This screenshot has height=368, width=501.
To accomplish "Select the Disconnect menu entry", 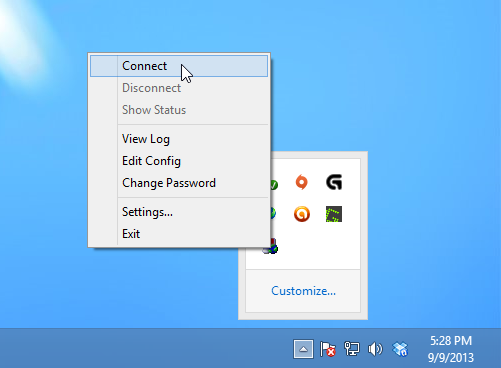I will [x=179, y=88].
